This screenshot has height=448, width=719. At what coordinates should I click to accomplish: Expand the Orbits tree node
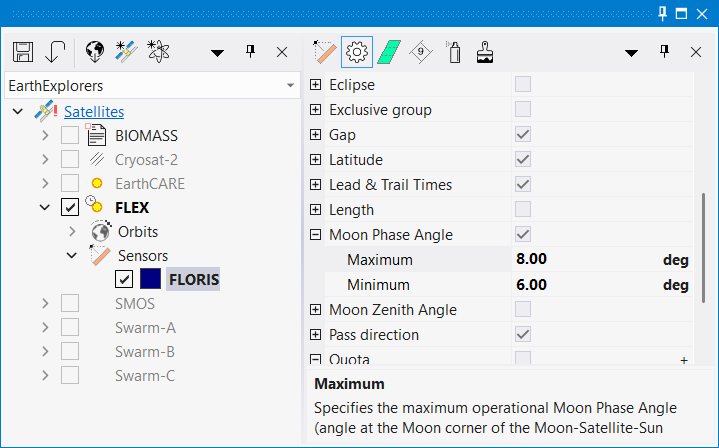[72, 232]
